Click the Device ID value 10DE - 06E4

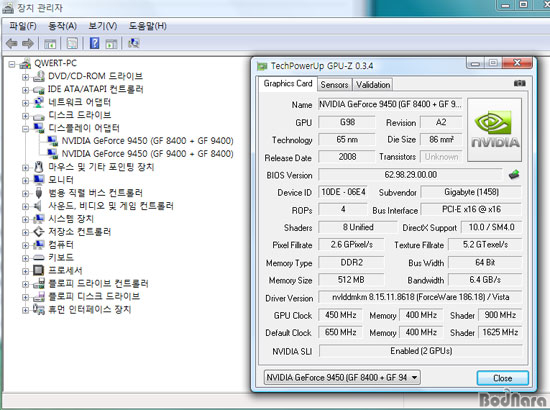click(x=343, y=192)
